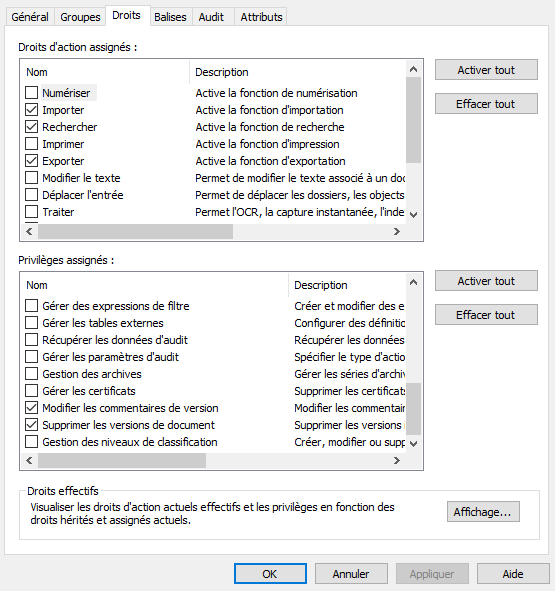This screenshot has height=591, width=555.
Task: Click Activer tout for action rights
Action: (x=486, y=70)
